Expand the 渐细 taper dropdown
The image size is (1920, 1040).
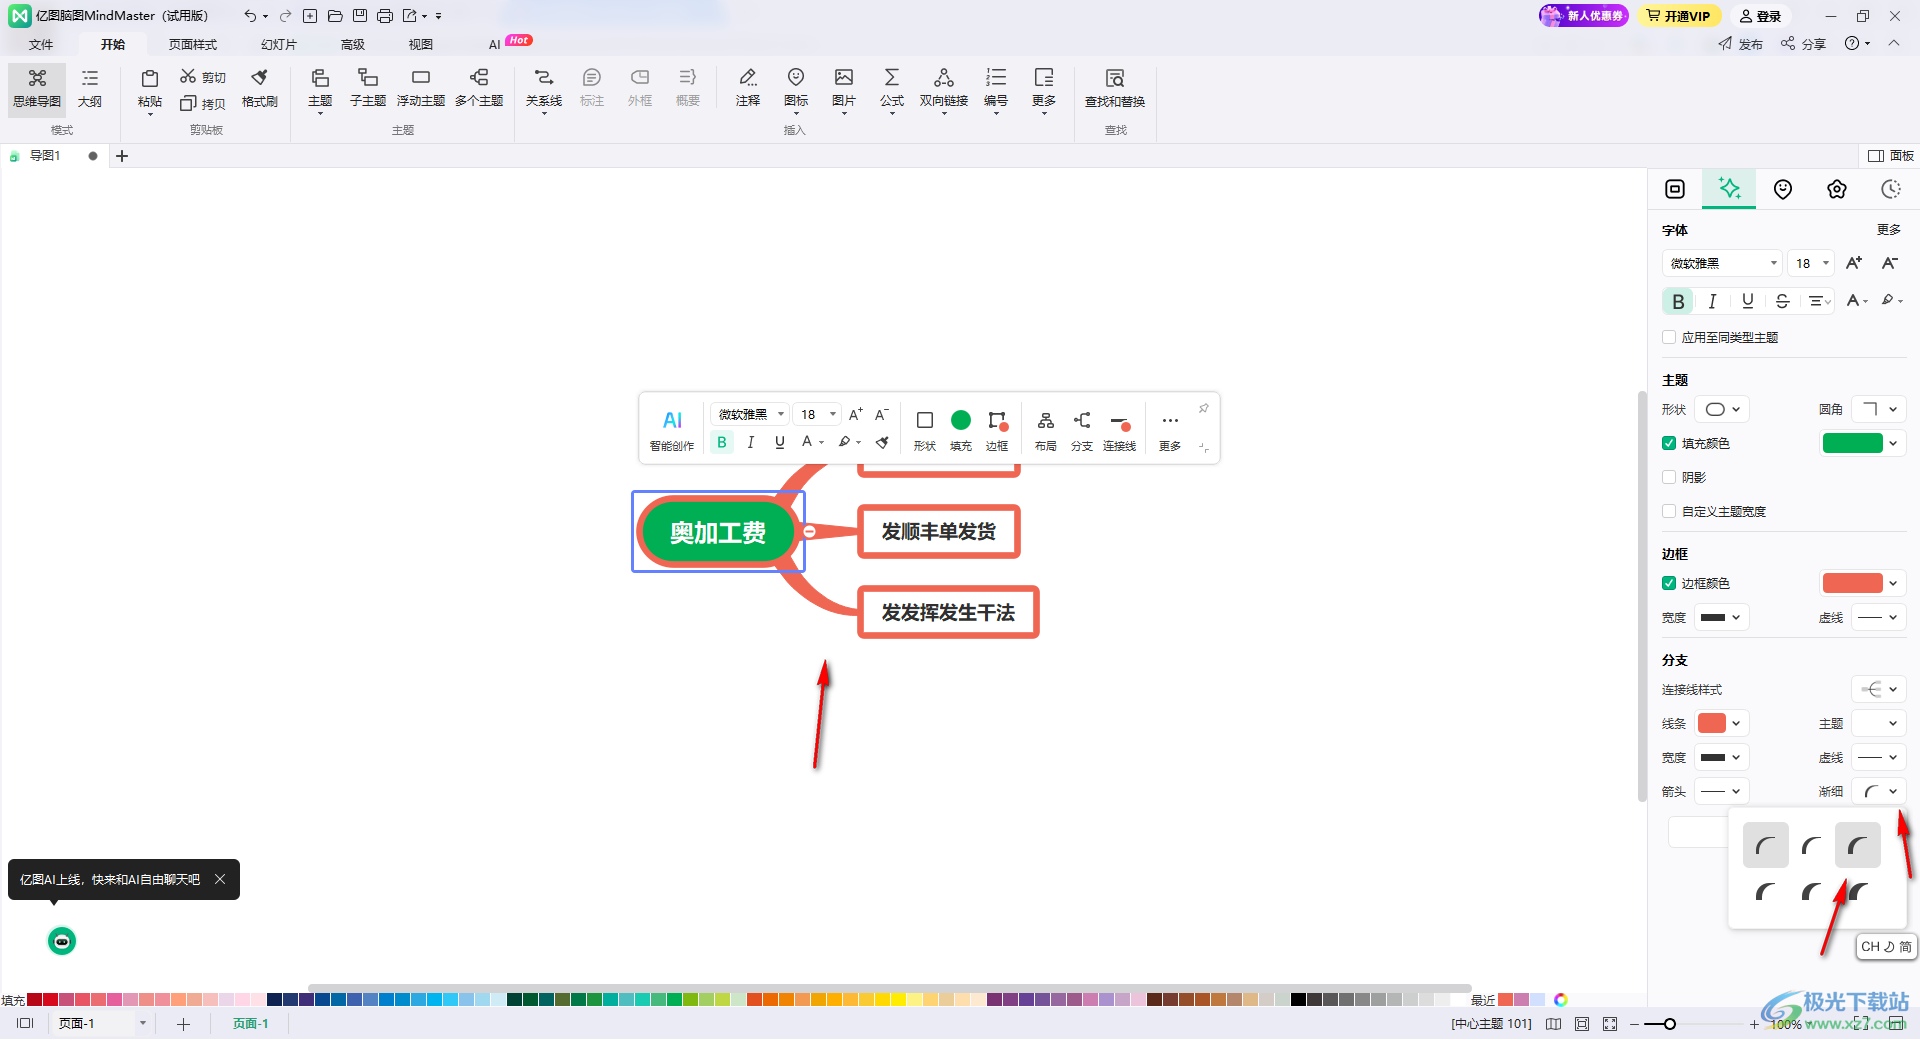1878,791
